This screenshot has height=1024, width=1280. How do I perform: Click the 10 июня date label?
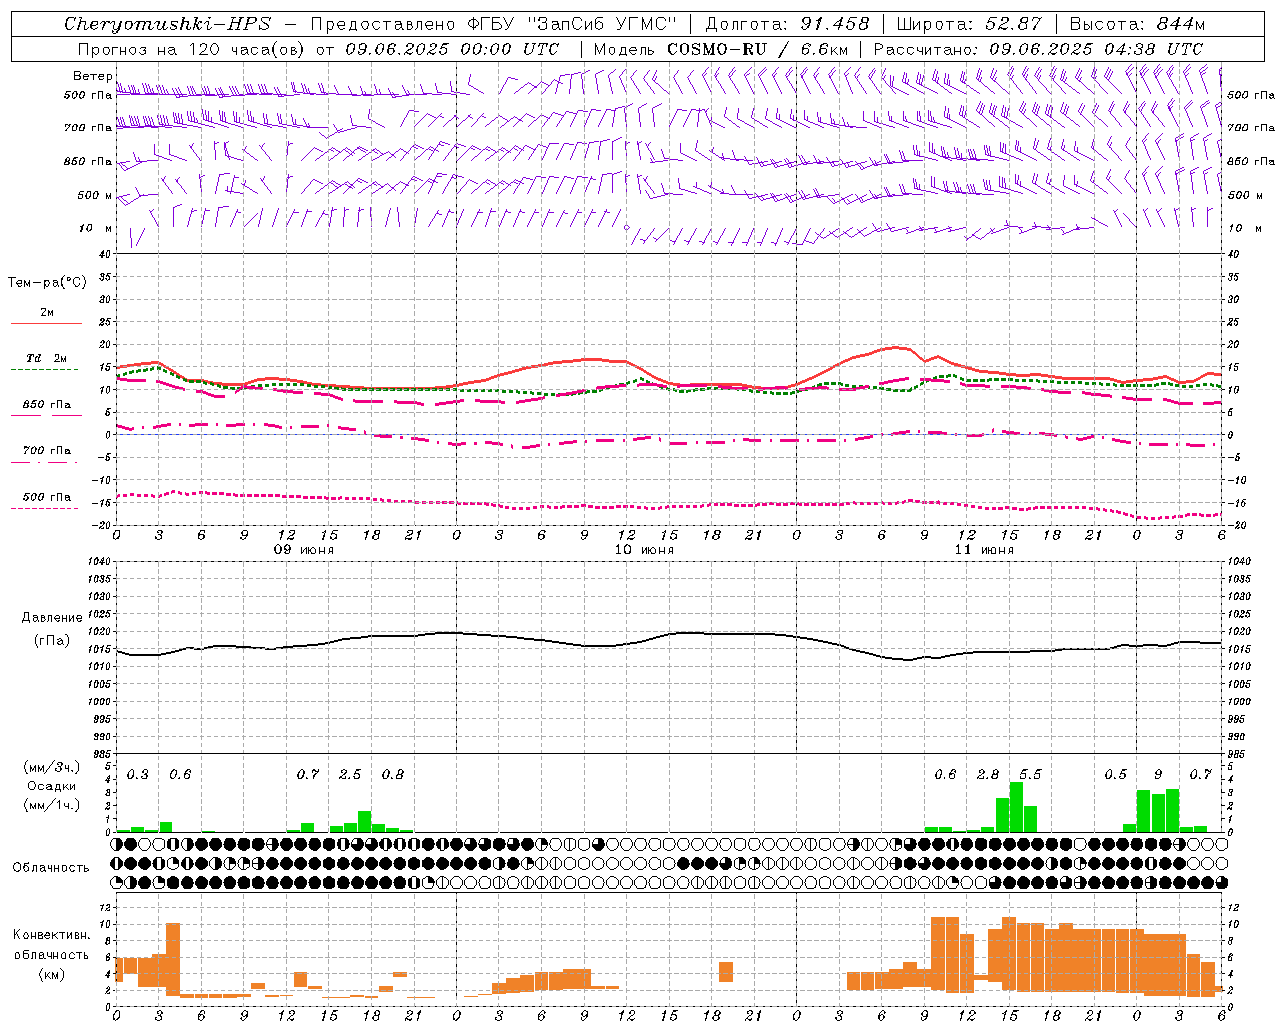tap(644, 550)
